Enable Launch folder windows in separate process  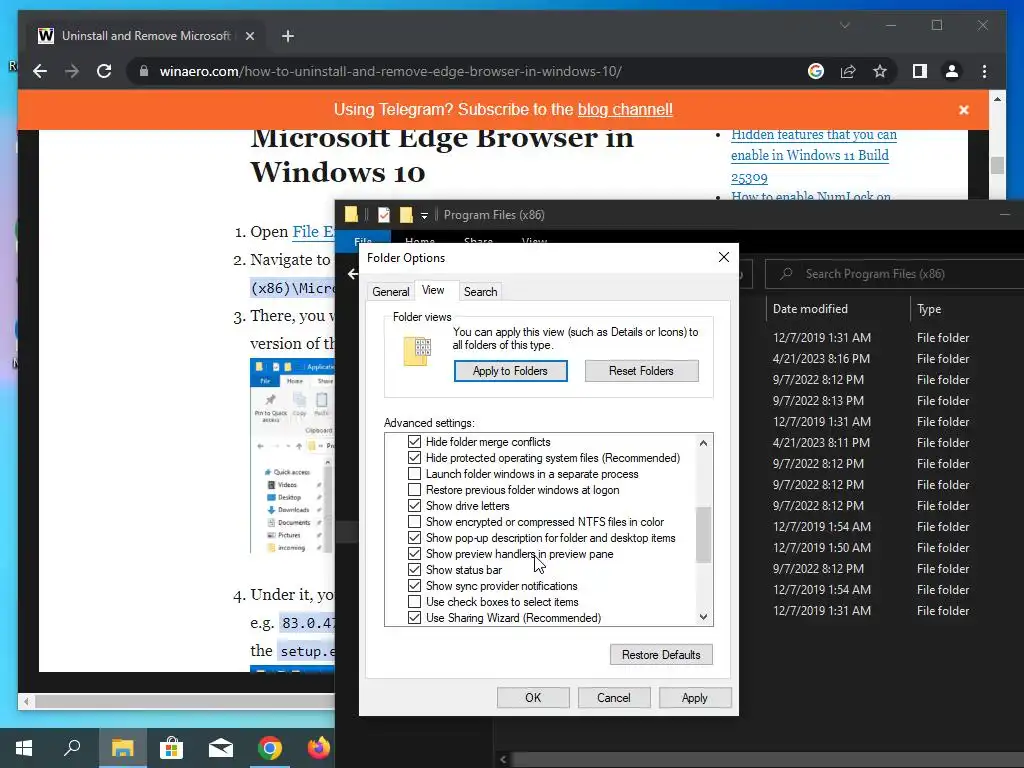(414, 473)
